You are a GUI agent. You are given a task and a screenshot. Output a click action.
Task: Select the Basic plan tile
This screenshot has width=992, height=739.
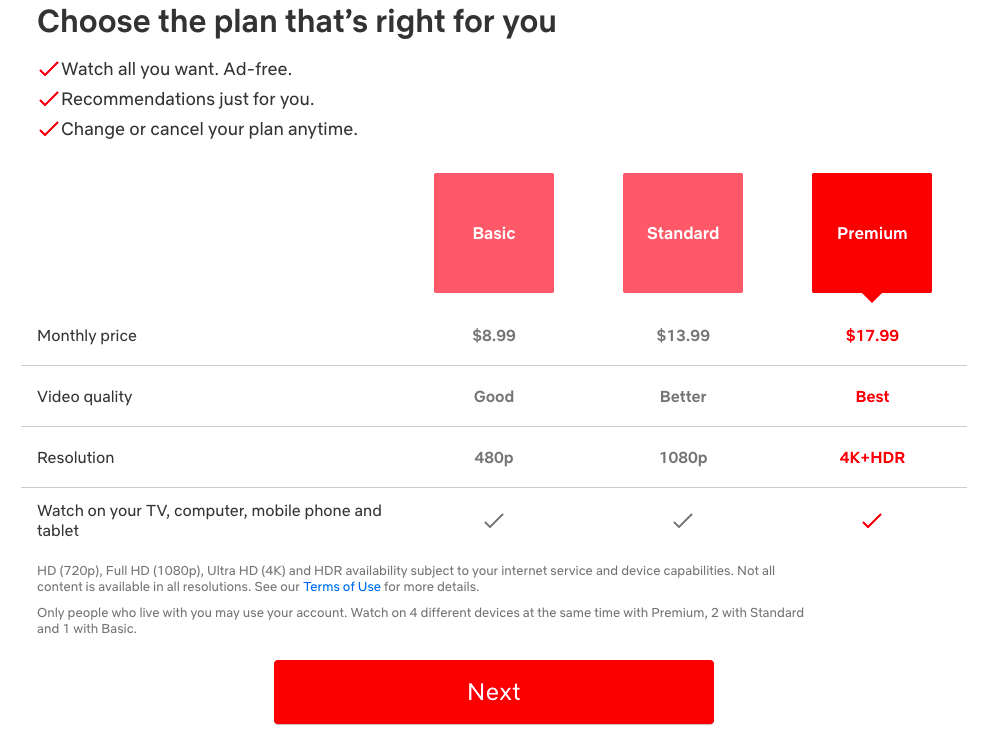click(x=493, y=233)
